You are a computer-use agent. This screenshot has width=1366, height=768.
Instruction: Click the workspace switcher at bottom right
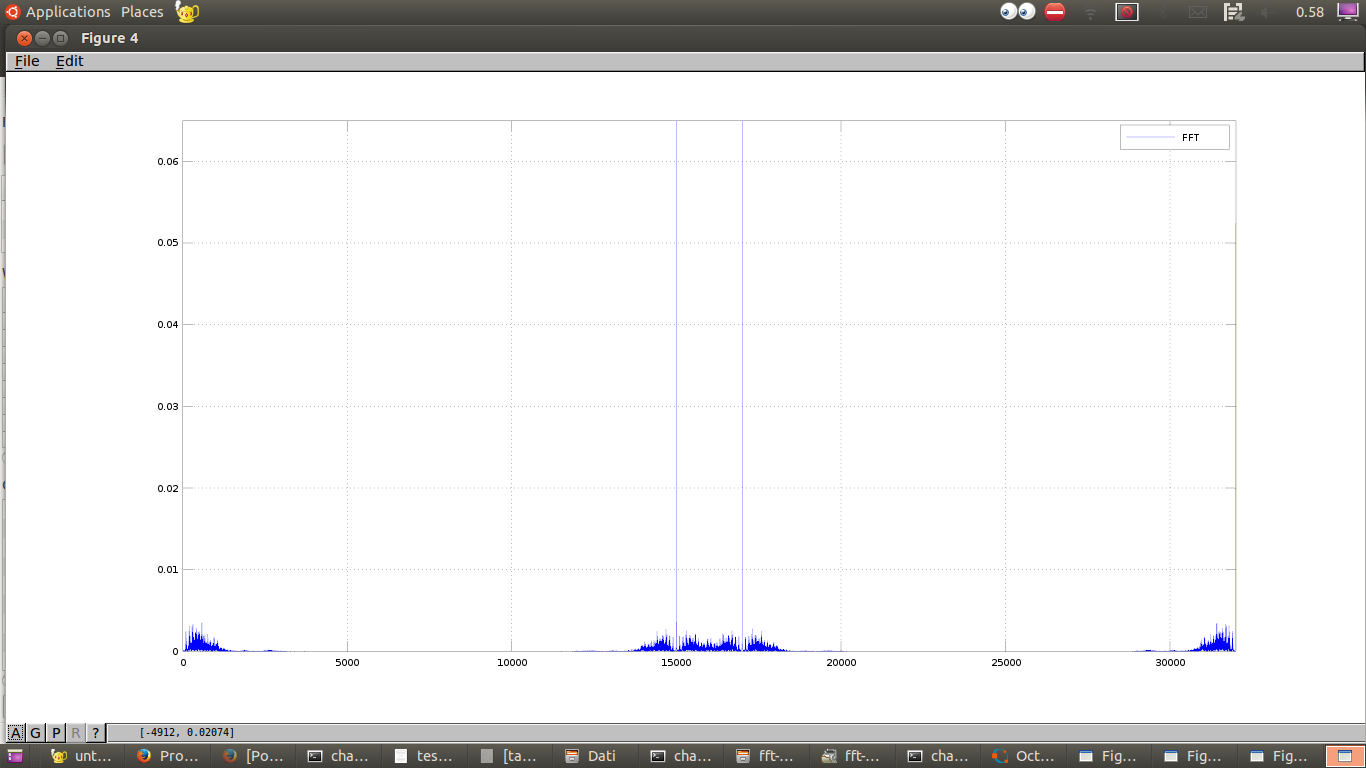(x=1344, y=756)
